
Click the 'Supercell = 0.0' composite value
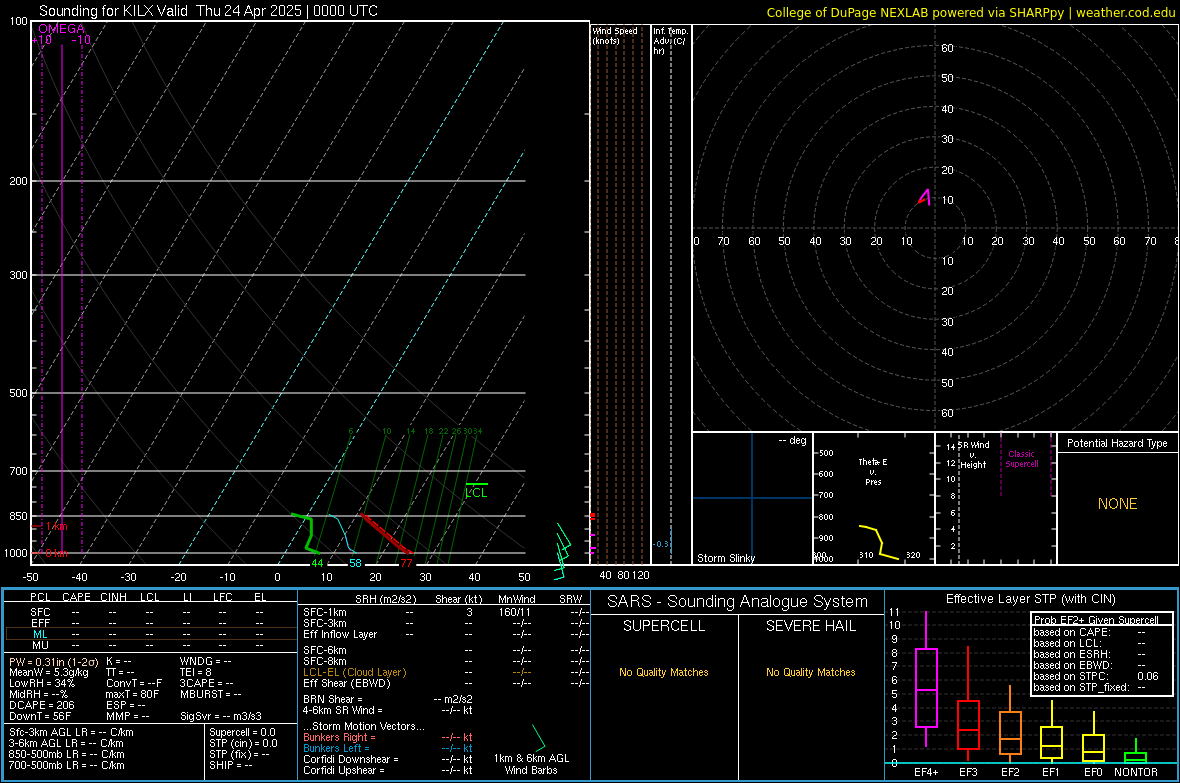coord(242,732)
